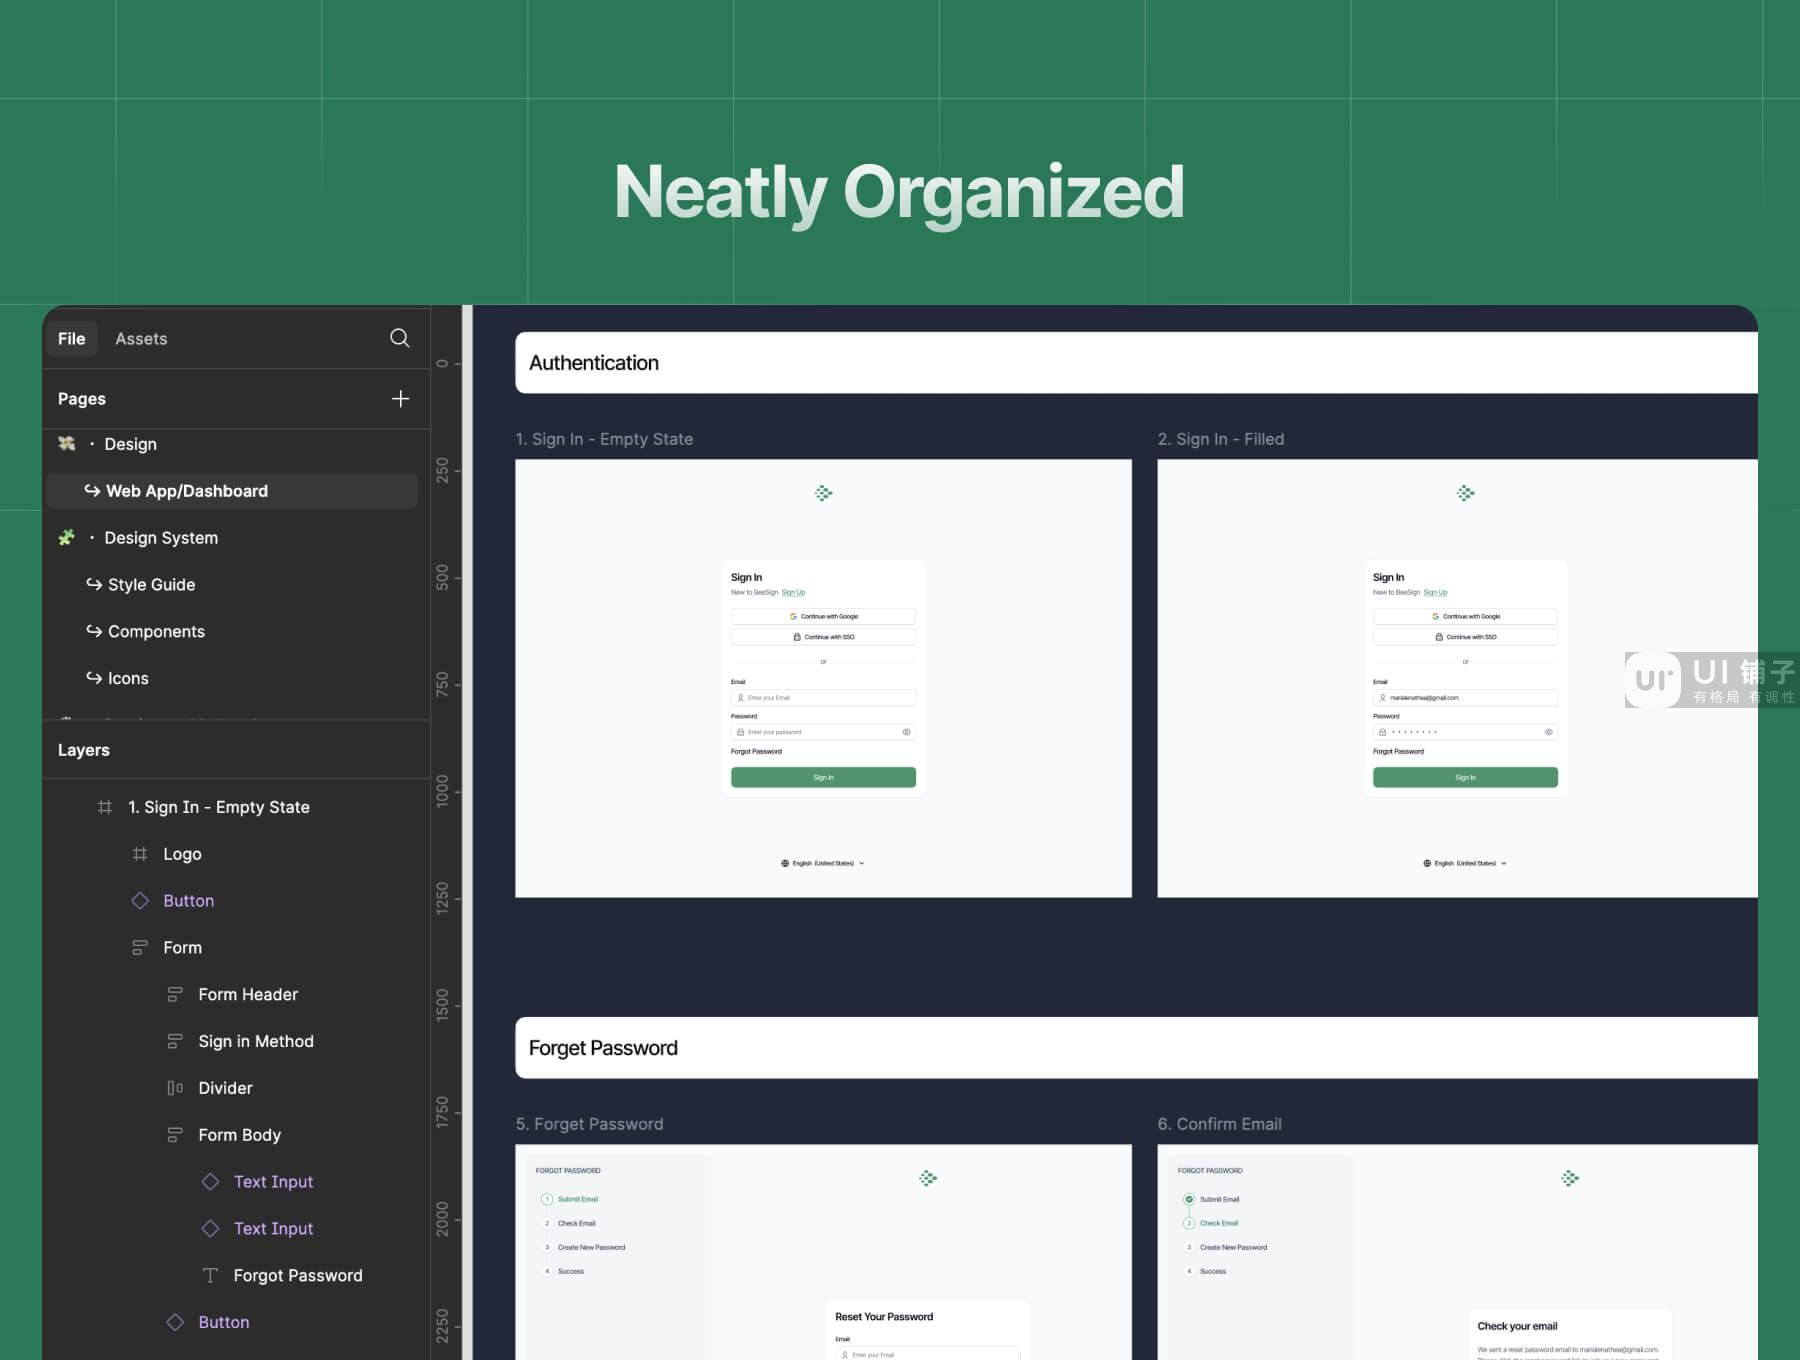This screenshot has height=1360, width=1800.
Task: Select the Forget Password section header
Action: 1136,1048
